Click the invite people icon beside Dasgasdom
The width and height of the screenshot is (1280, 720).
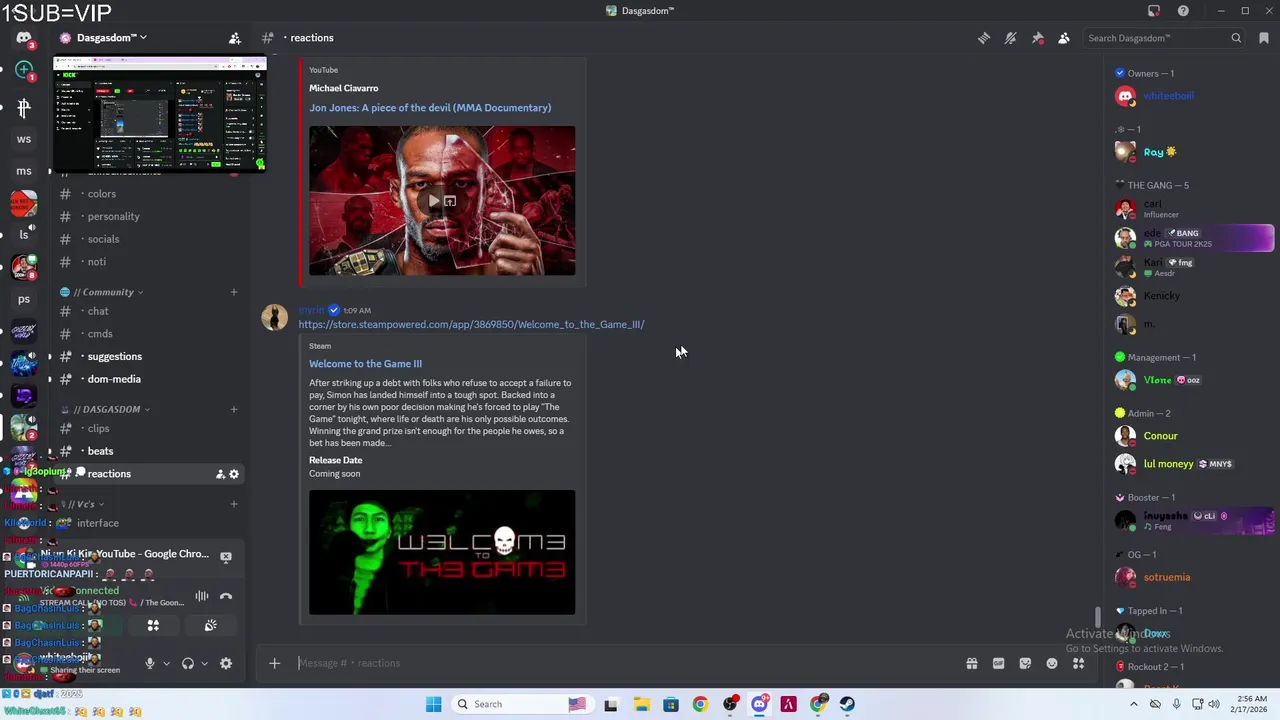point(234,38)
